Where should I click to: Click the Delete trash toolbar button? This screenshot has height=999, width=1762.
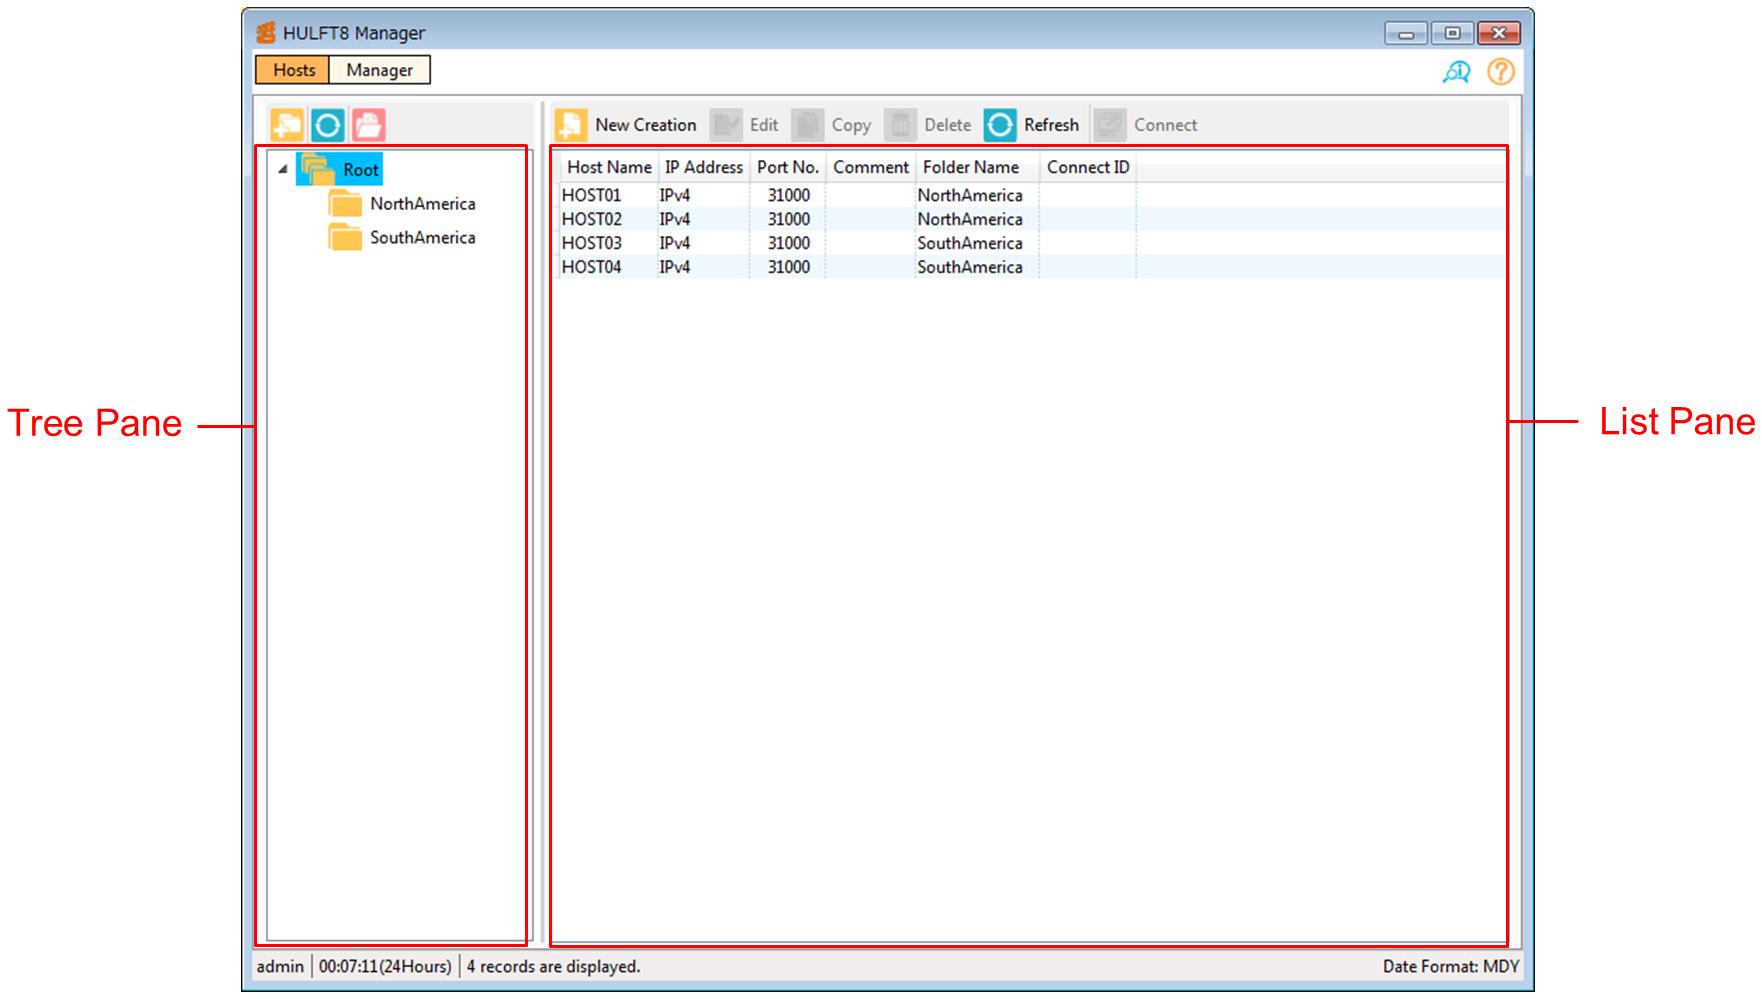[x=928, y=125]
